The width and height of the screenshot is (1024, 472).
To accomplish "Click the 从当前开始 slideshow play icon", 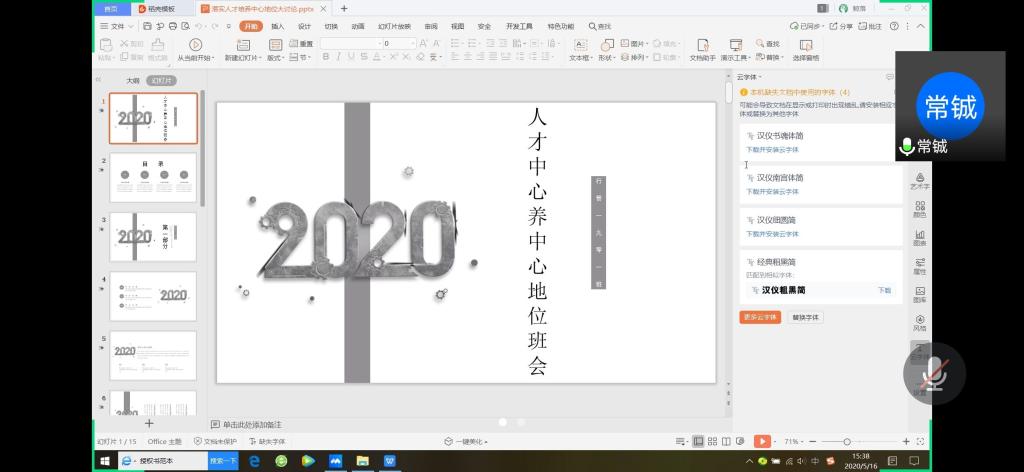I will tap(195, 45).
